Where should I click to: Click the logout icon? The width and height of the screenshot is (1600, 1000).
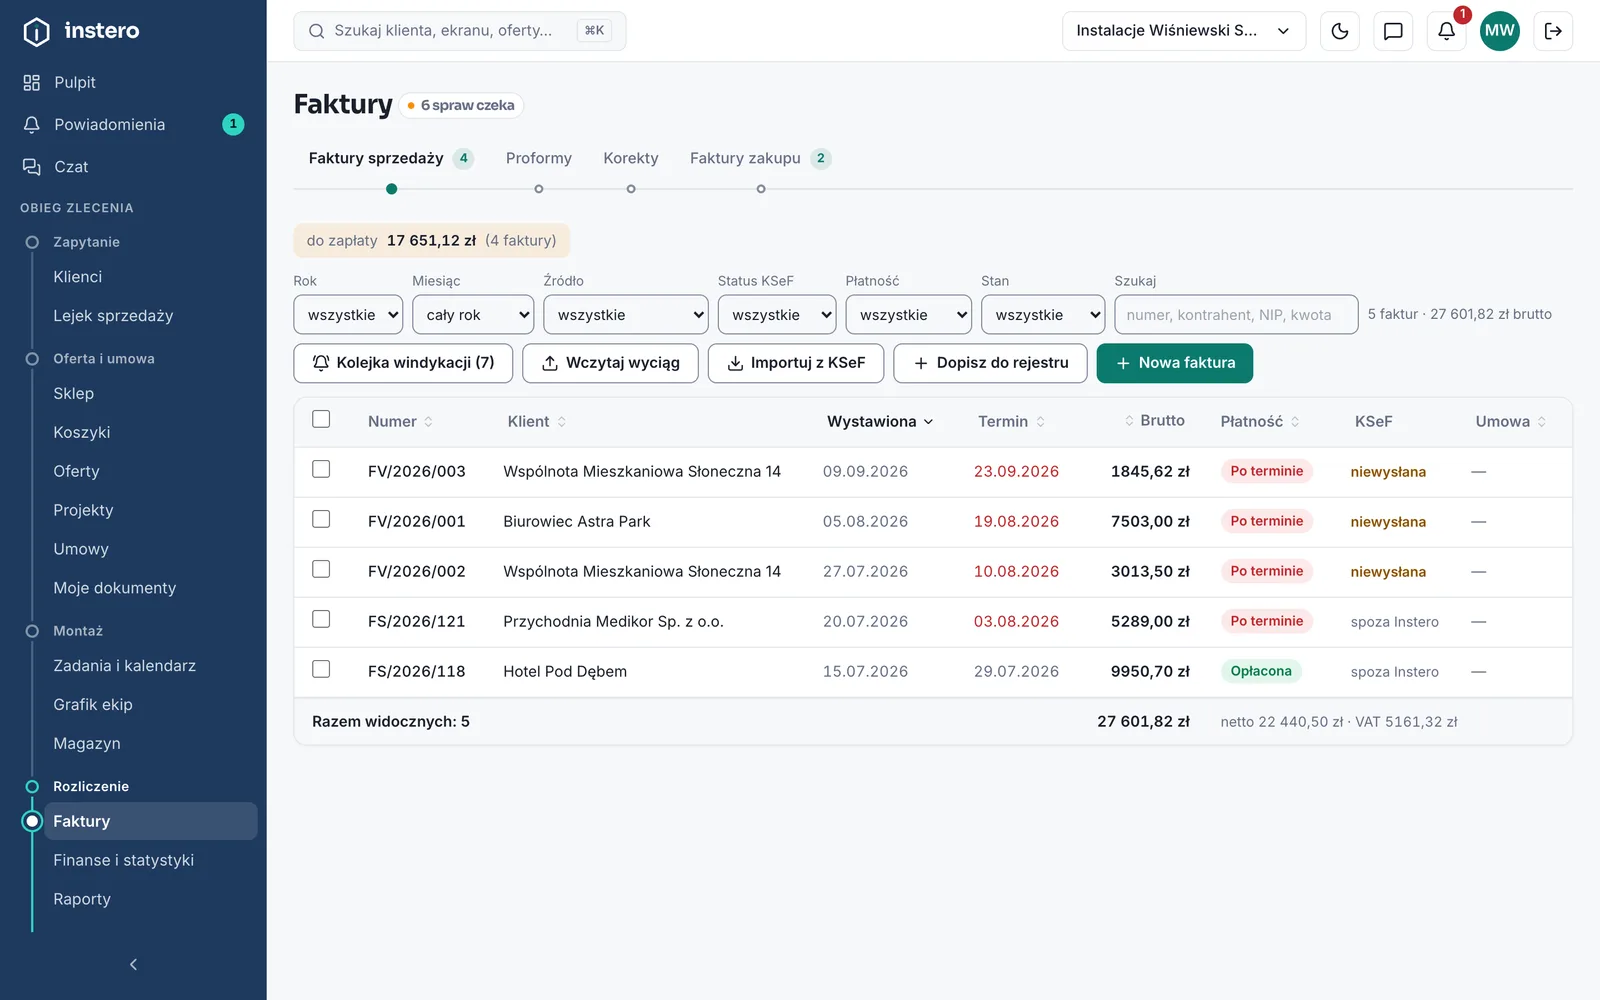point(1553,31)
